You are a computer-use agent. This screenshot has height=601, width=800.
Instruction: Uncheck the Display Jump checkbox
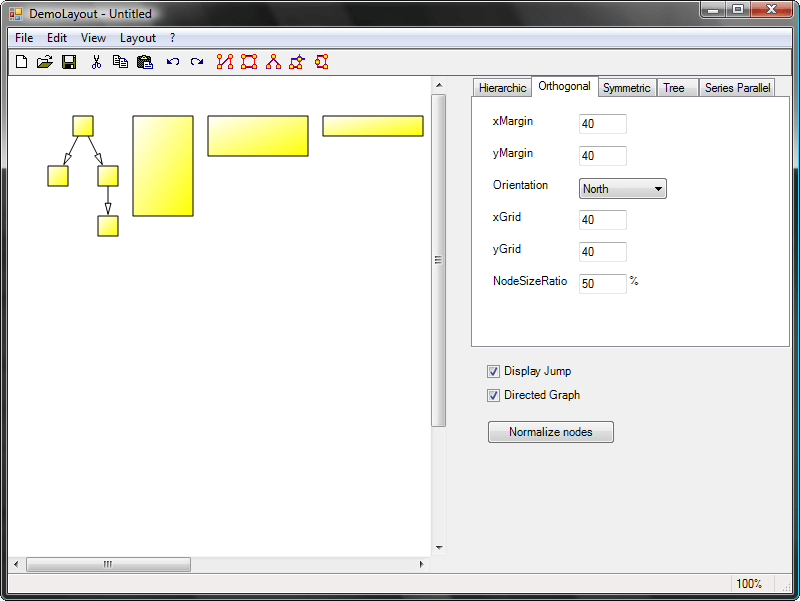pyautogui.click(x=493, y=371)
